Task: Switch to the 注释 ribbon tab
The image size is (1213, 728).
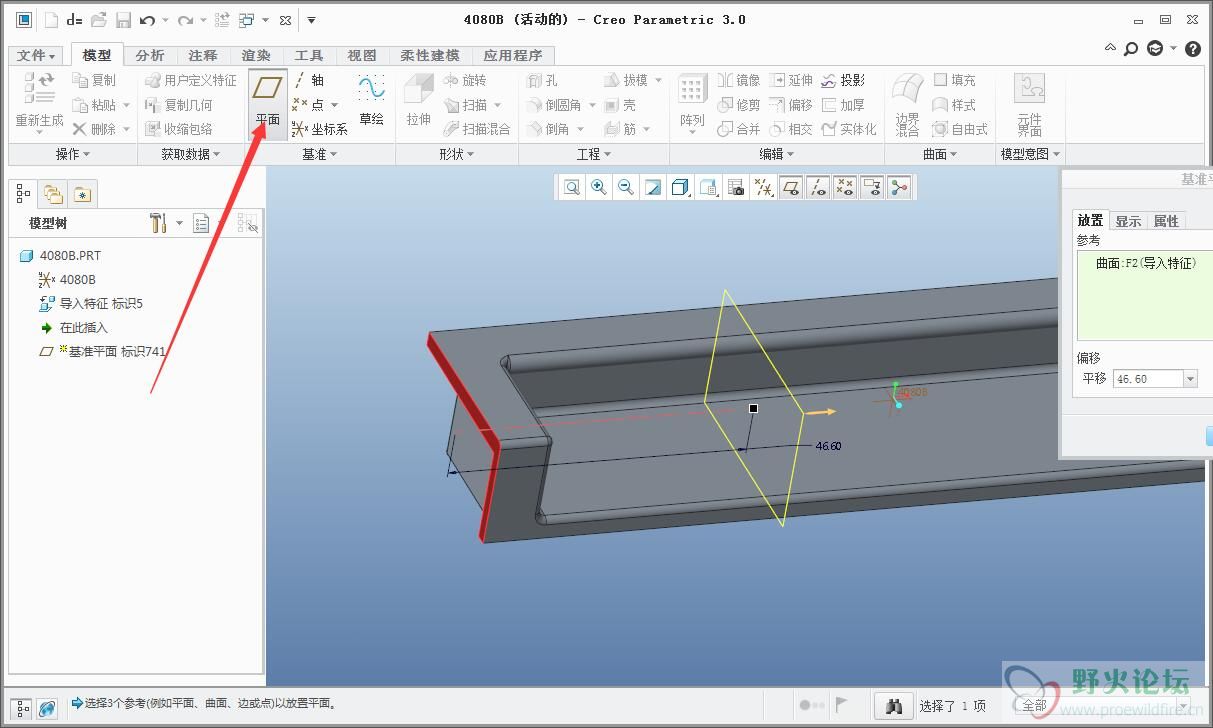Action: [x=203, y=55]
